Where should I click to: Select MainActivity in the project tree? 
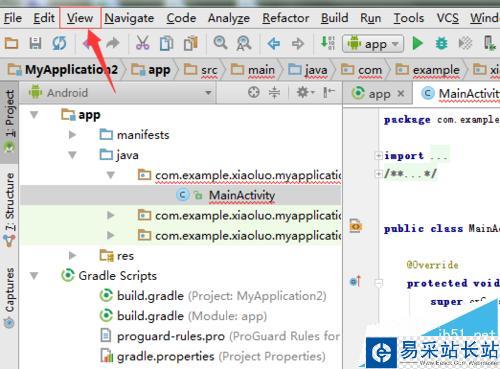[242, 195]
